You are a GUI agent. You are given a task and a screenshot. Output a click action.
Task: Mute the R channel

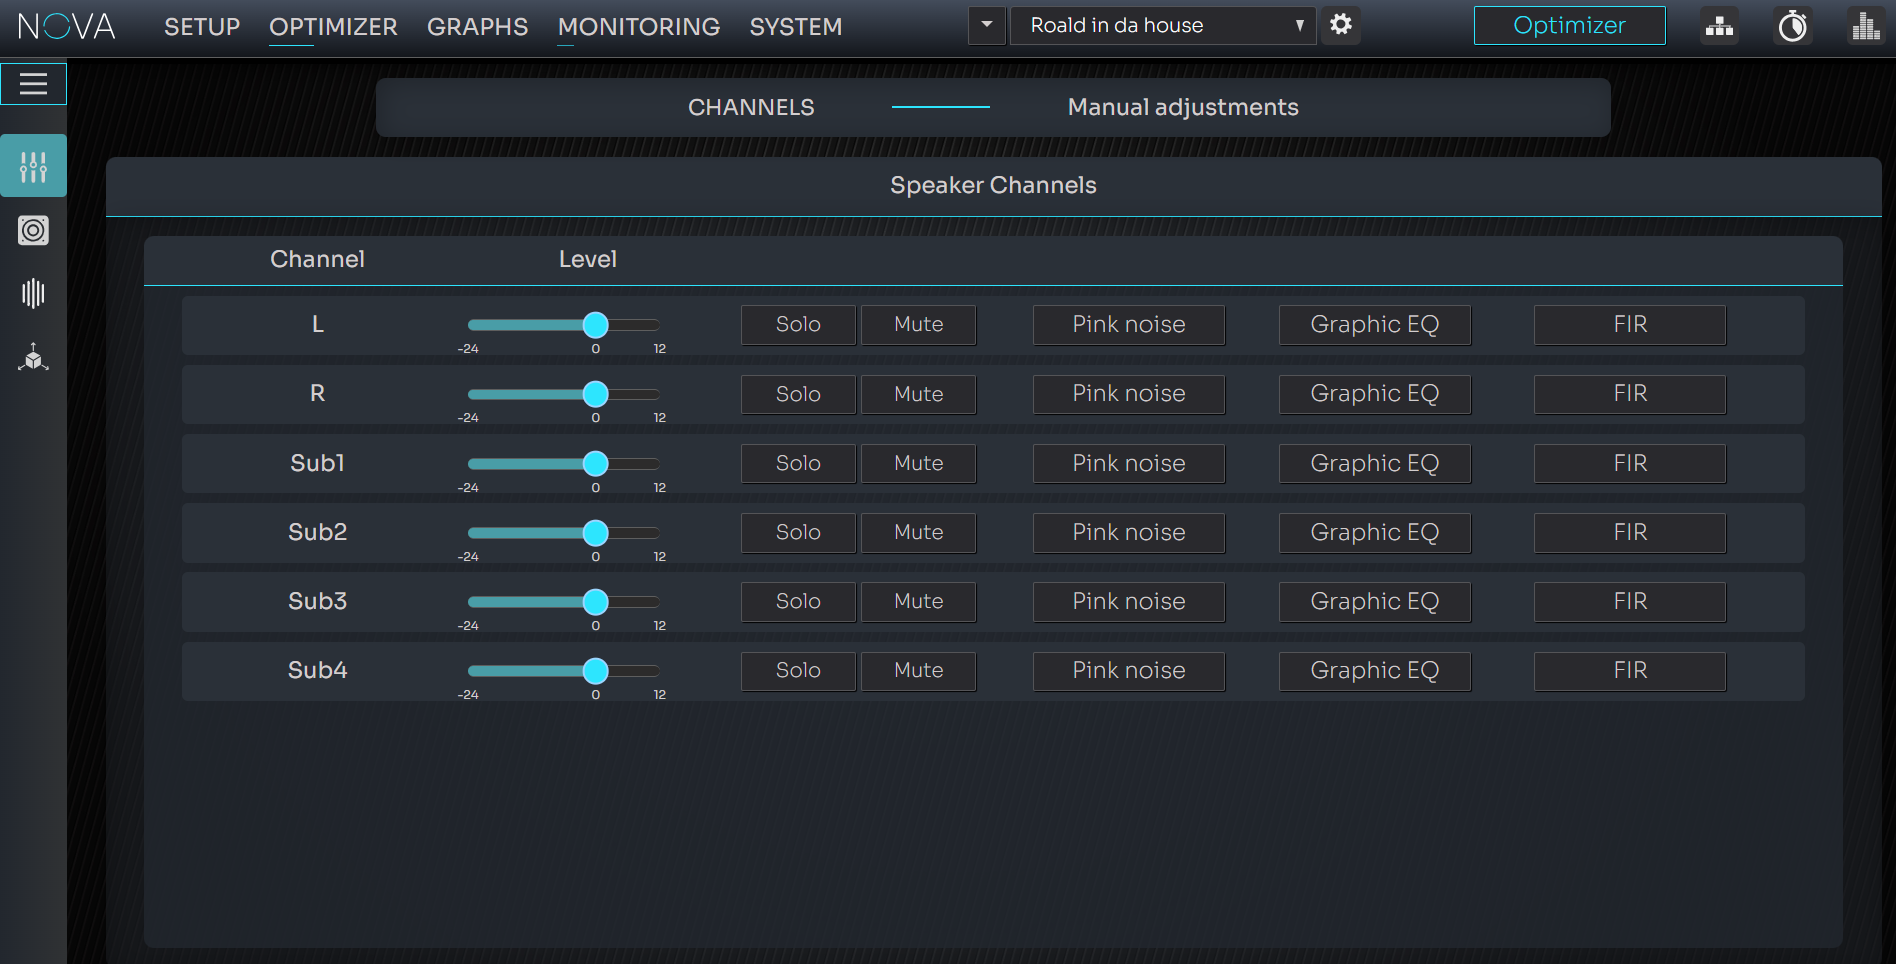919,394
